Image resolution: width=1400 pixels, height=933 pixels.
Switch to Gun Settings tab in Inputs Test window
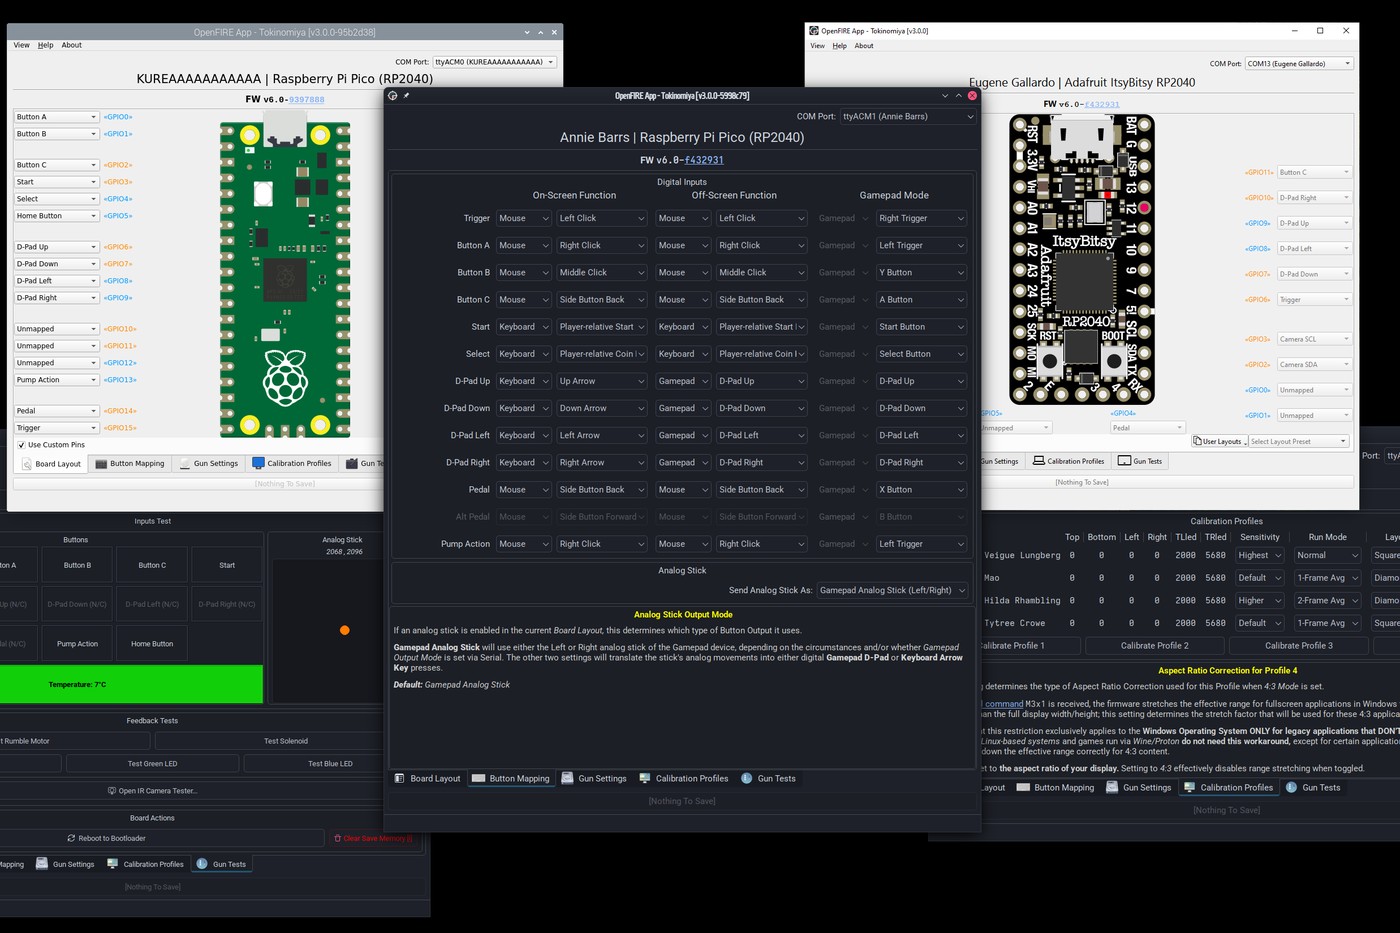65,864
